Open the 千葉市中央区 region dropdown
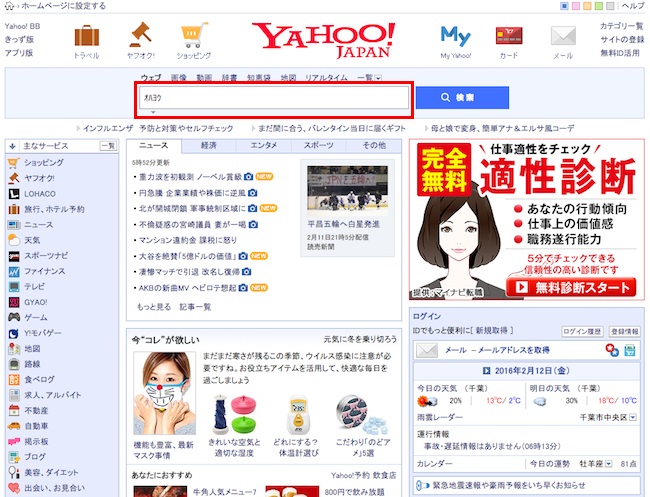 coord(633,417)
